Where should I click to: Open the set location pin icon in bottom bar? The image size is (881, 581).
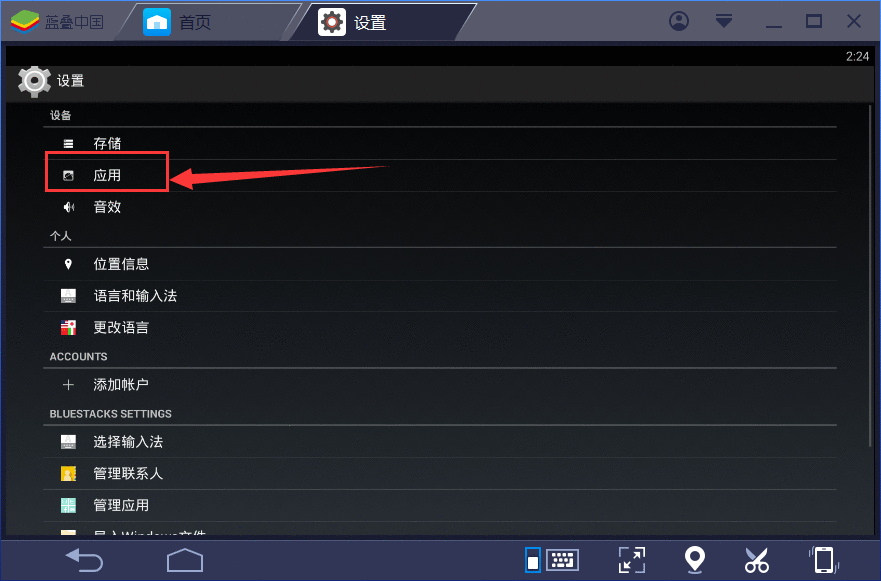point(695,560)
